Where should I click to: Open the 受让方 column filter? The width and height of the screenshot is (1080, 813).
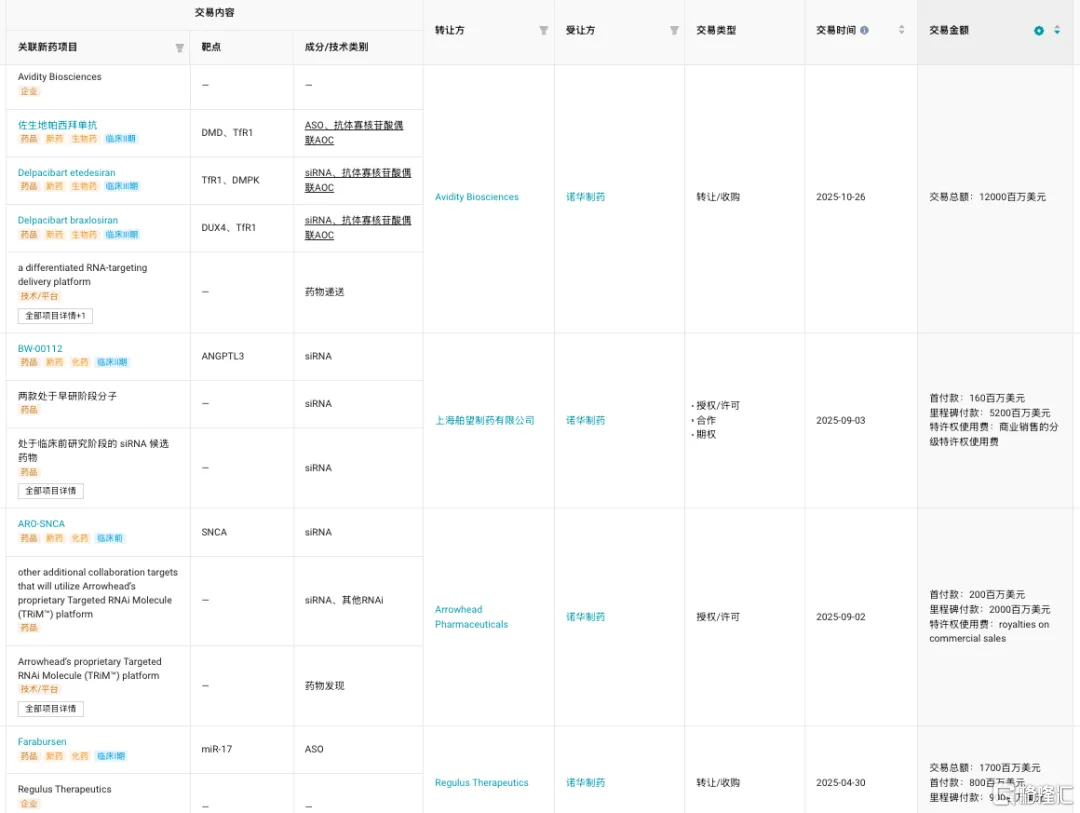click(x=674, y=30)
